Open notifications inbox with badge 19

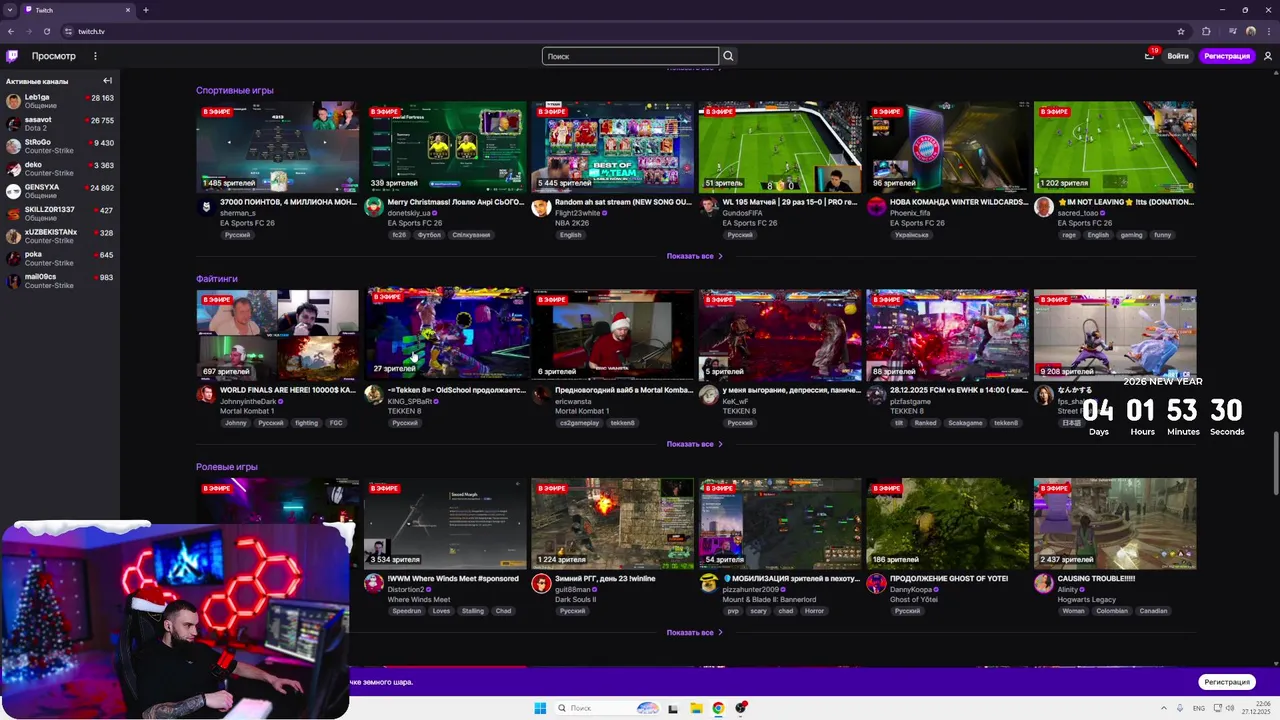click(1149, 56)
